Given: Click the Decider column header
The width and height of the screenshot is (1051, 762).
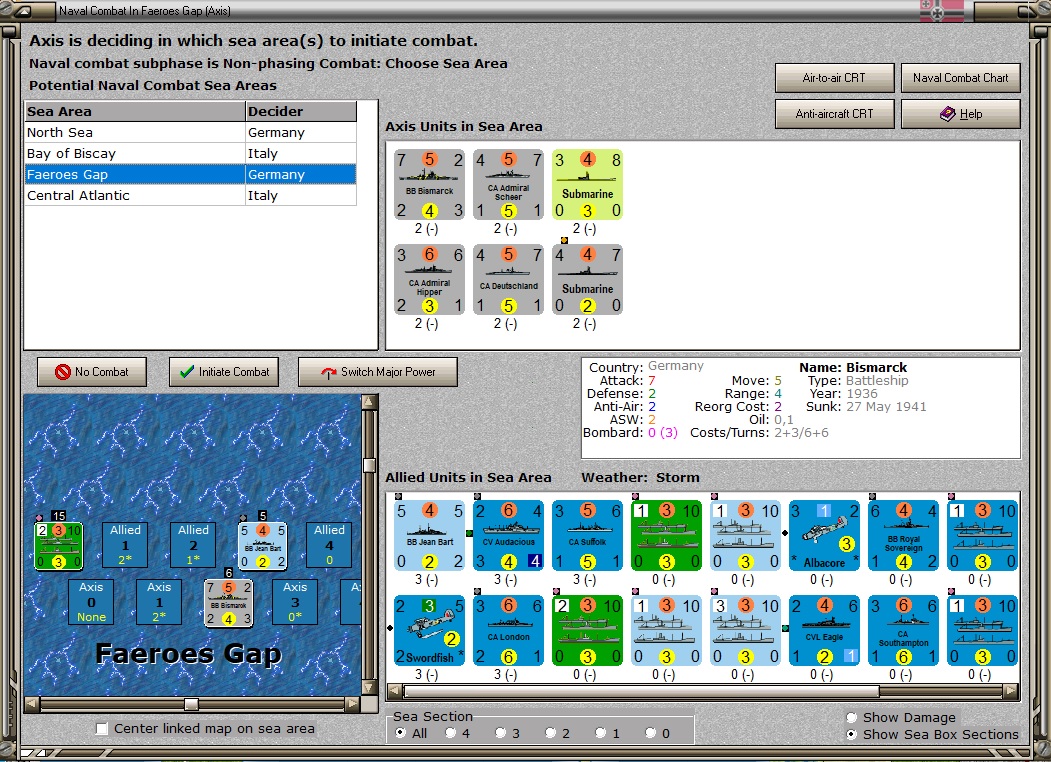Looking at the screenshot, I should click(301, 111).
